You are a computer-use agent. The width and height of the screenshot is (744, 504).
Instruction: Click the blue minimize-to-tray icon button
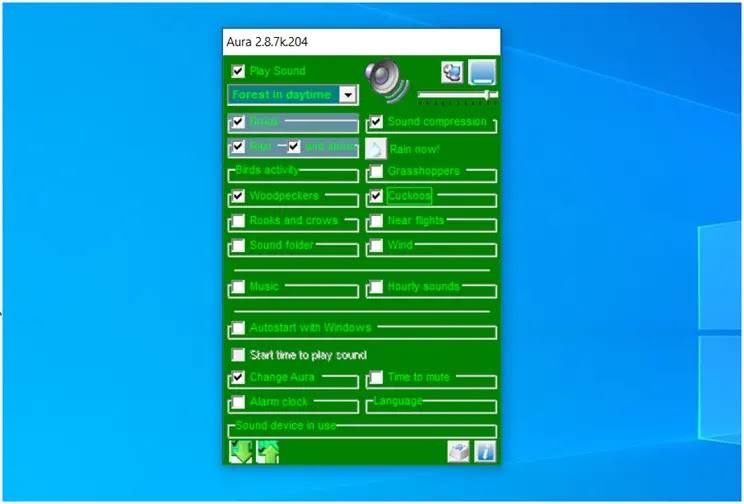click(x=482, y=72)
